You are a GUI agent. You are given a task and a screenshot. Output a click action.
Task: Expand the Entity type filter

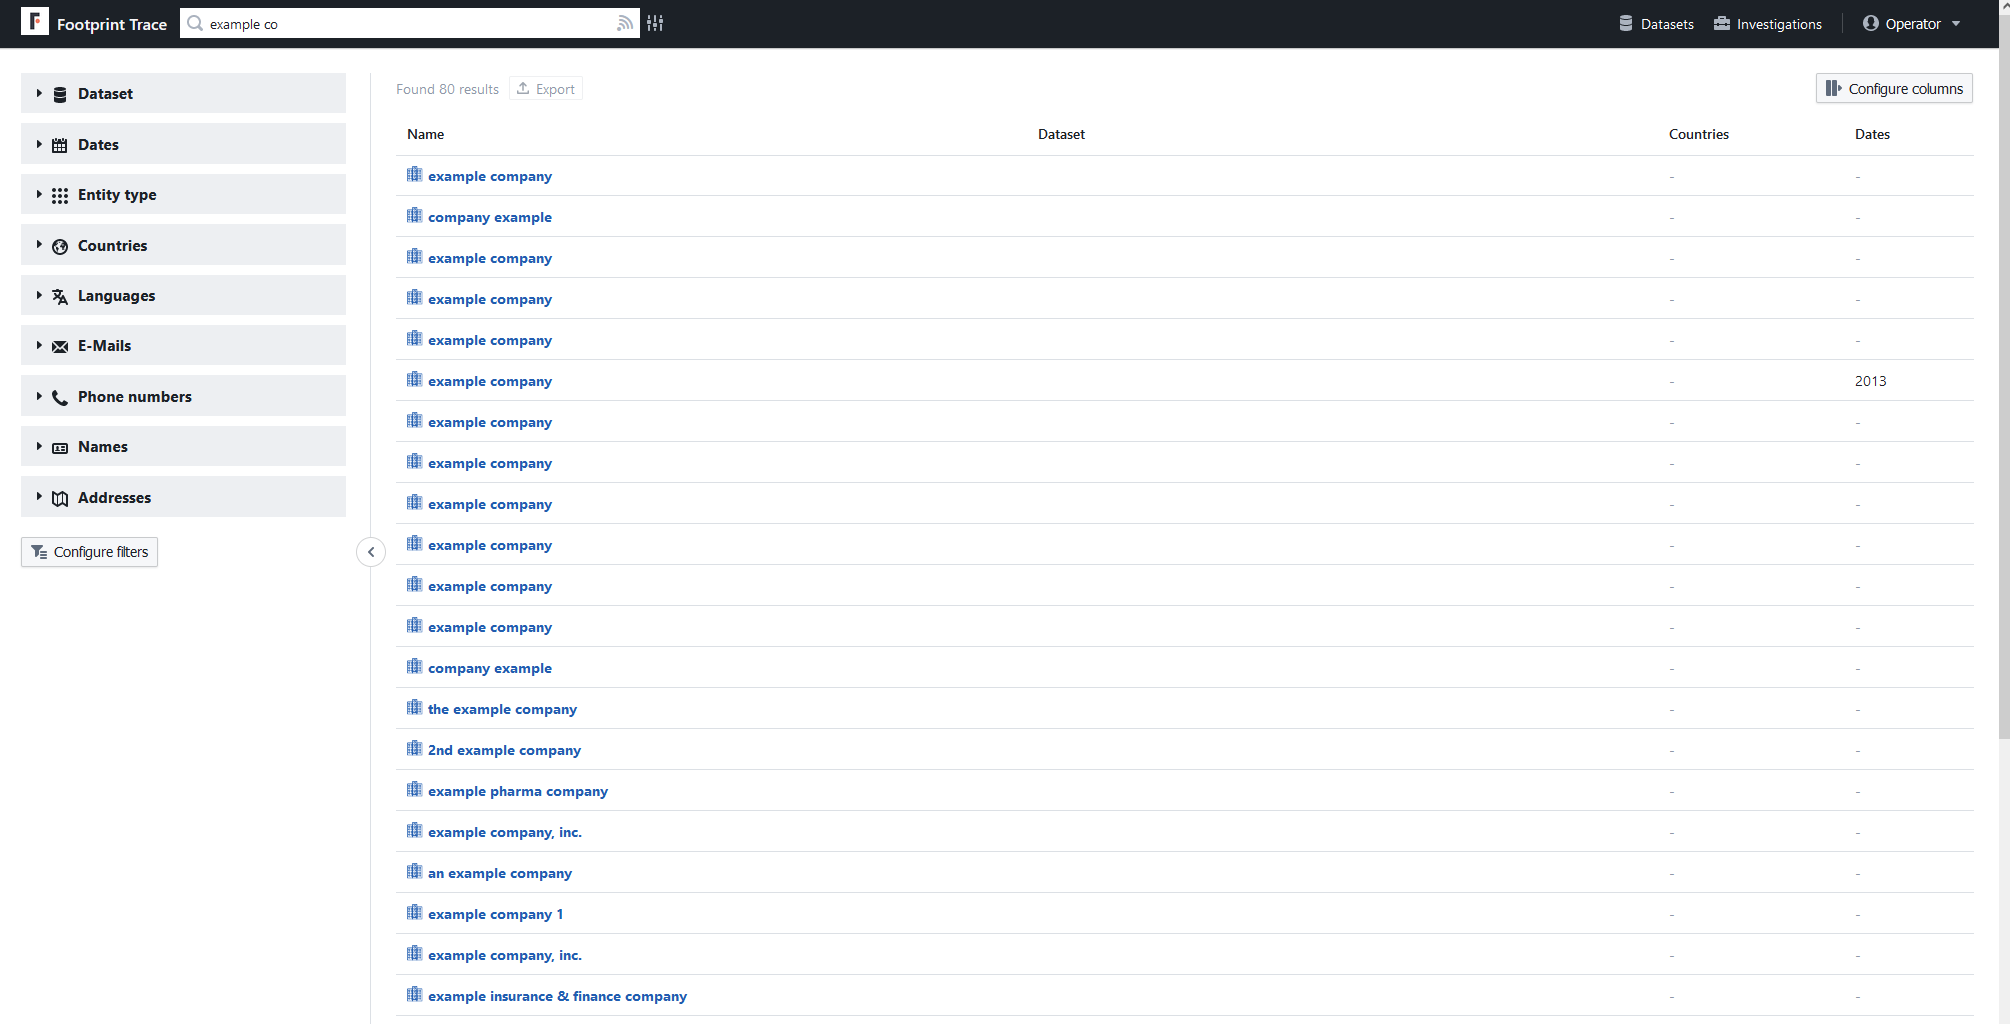click(117, 195)
